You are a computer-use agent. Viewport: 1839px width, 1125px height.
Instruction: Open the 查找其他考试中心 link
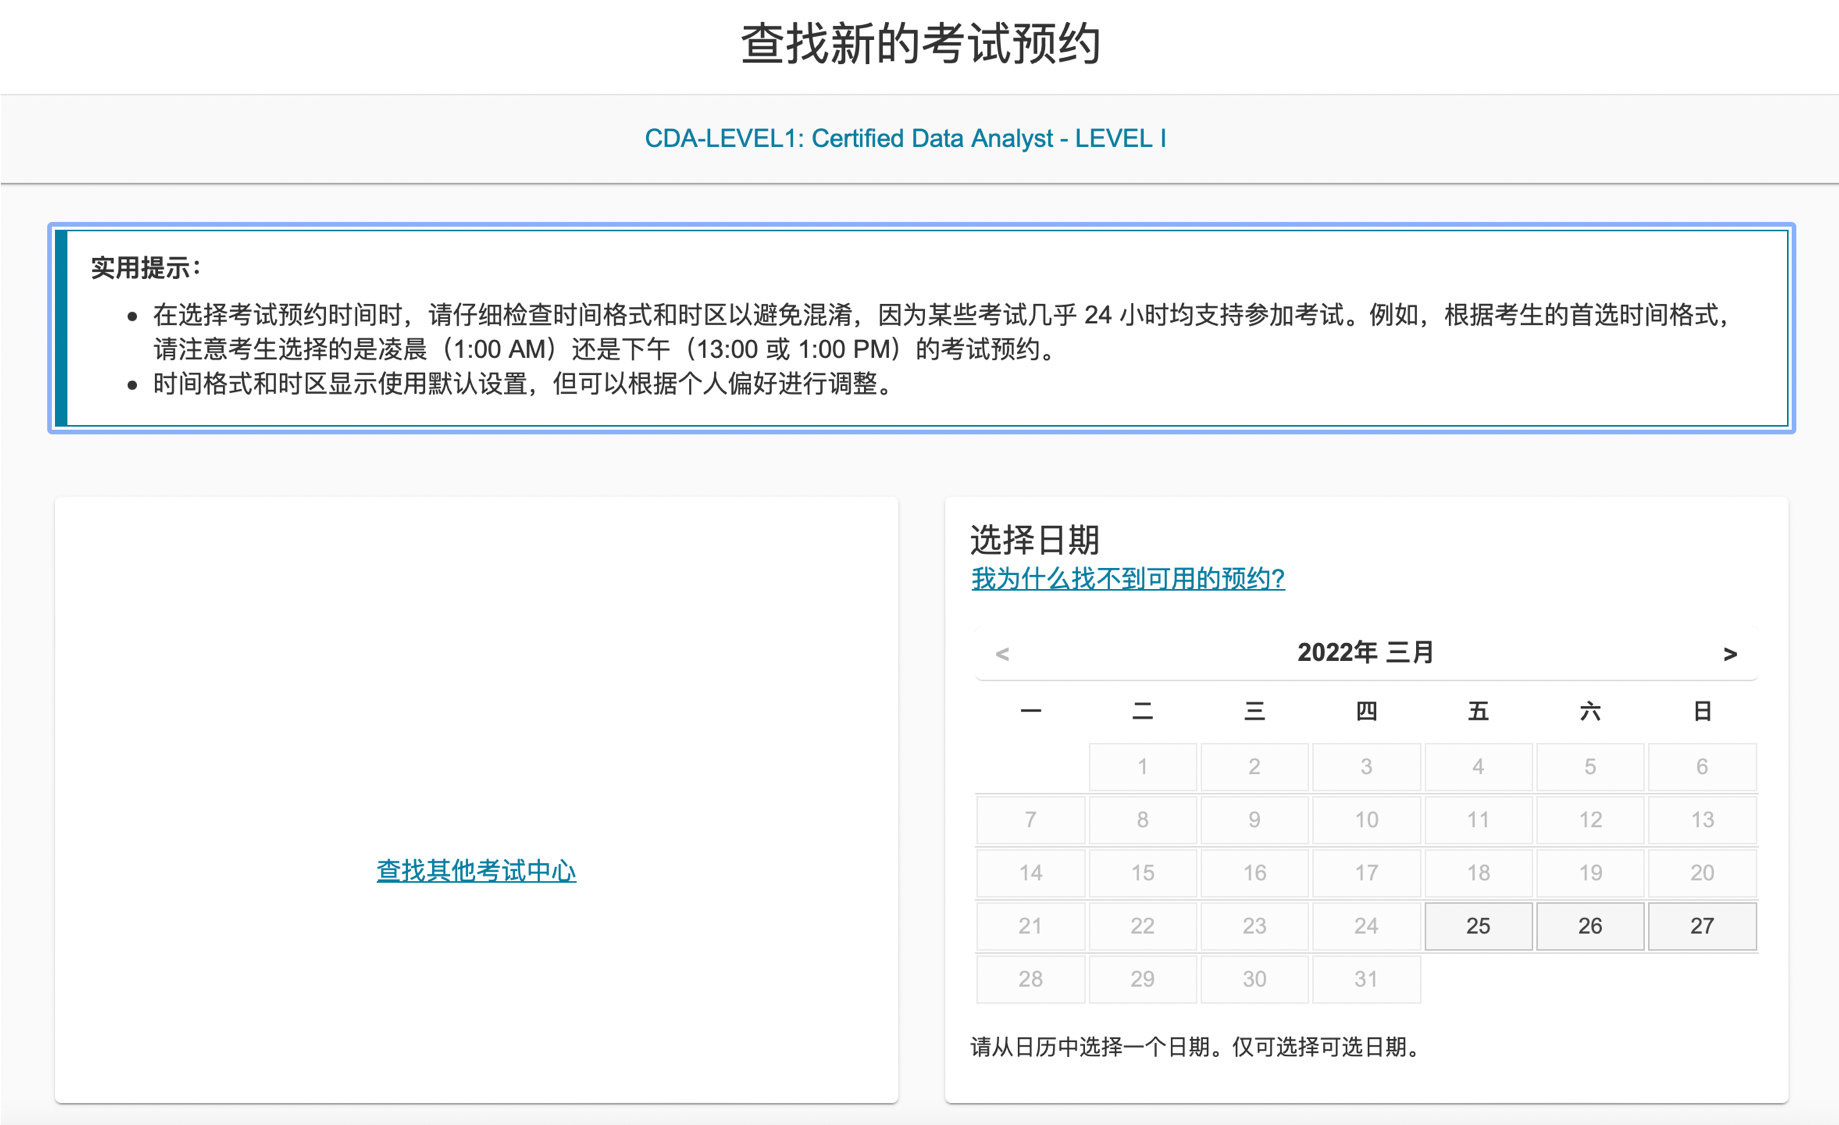coord(476,871)
